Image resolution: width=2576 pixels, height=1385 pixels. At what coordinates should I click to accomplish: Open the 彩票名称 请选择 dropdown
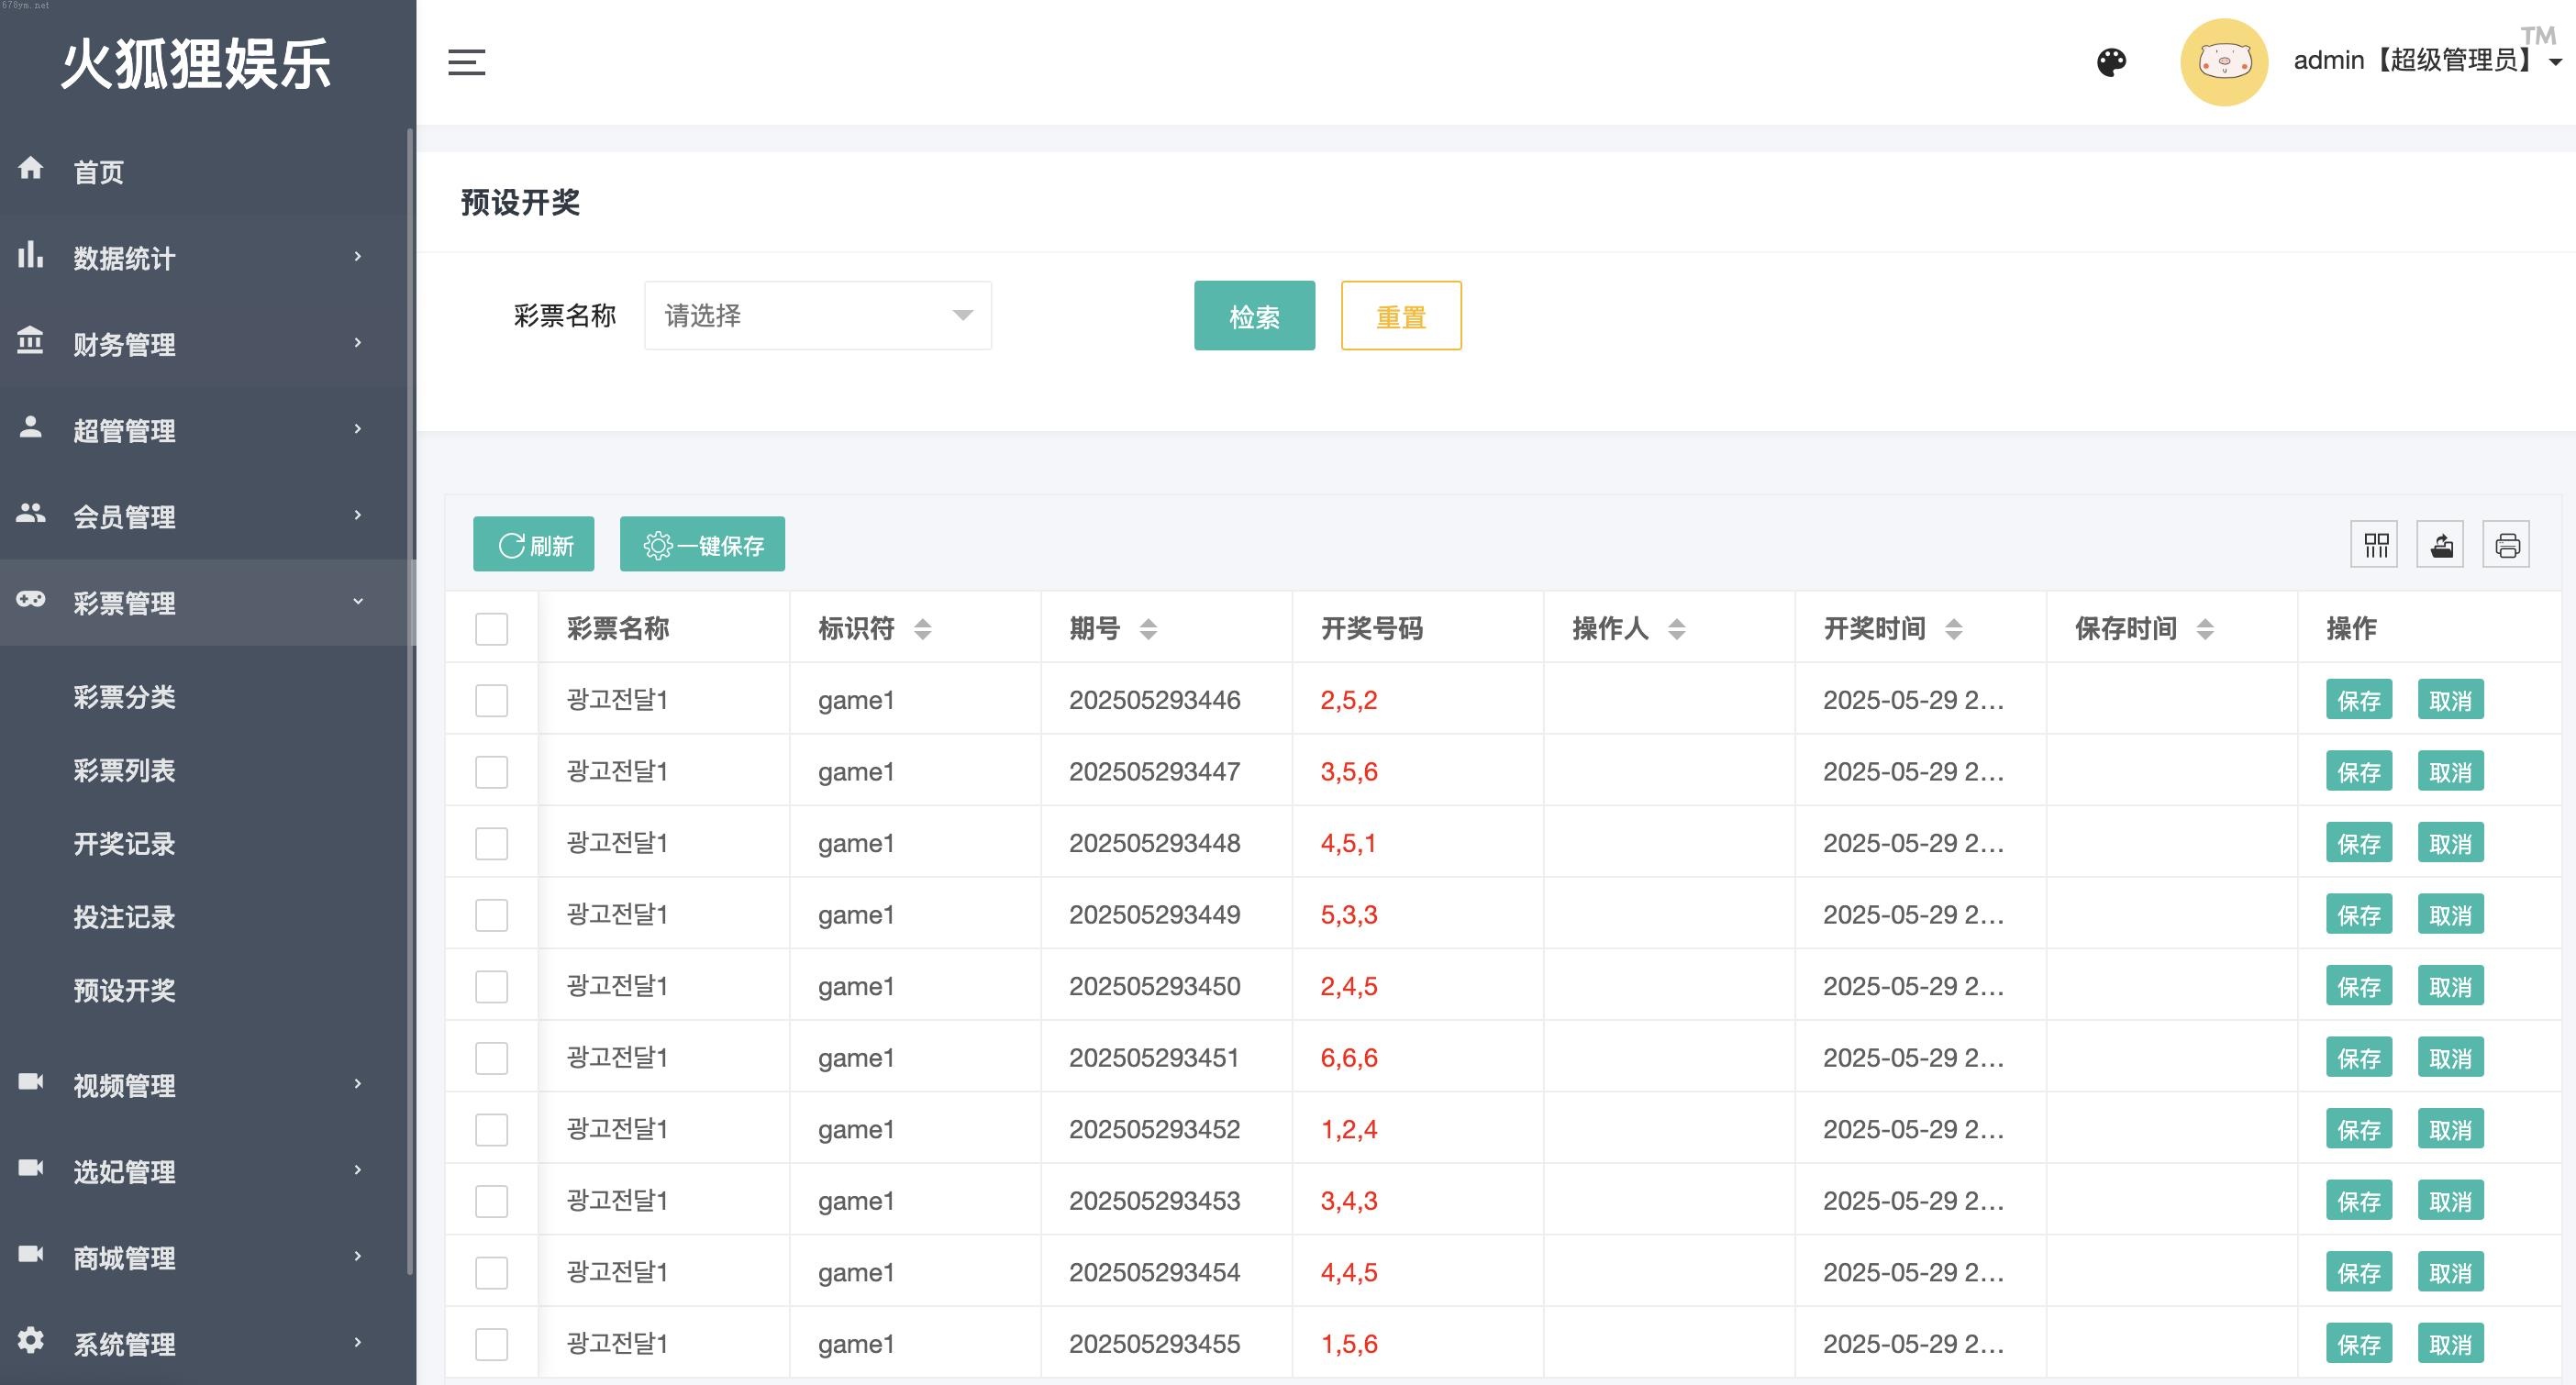(818, 316)
